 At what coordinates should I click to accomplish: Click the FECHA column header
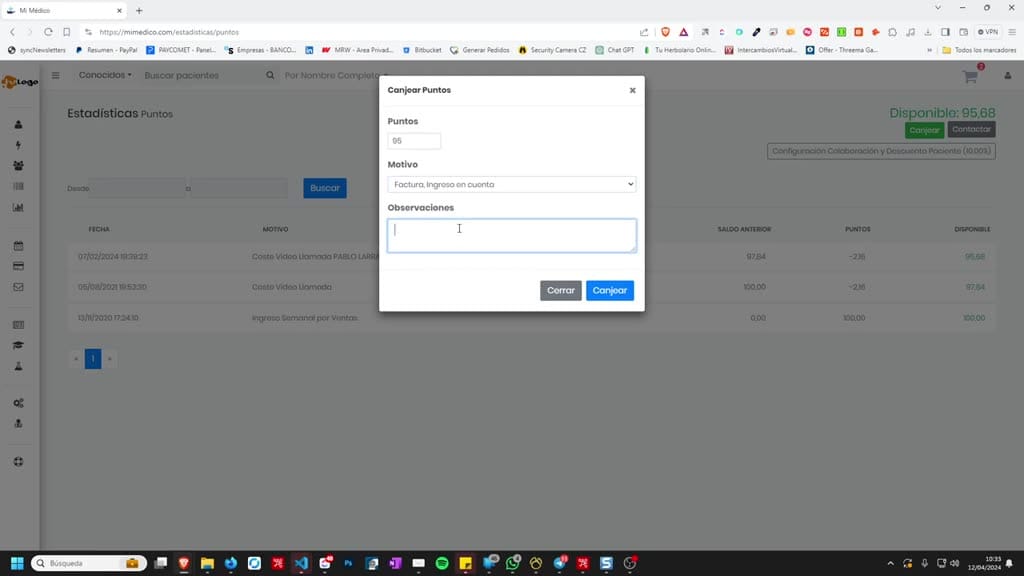tap(99, 229)
